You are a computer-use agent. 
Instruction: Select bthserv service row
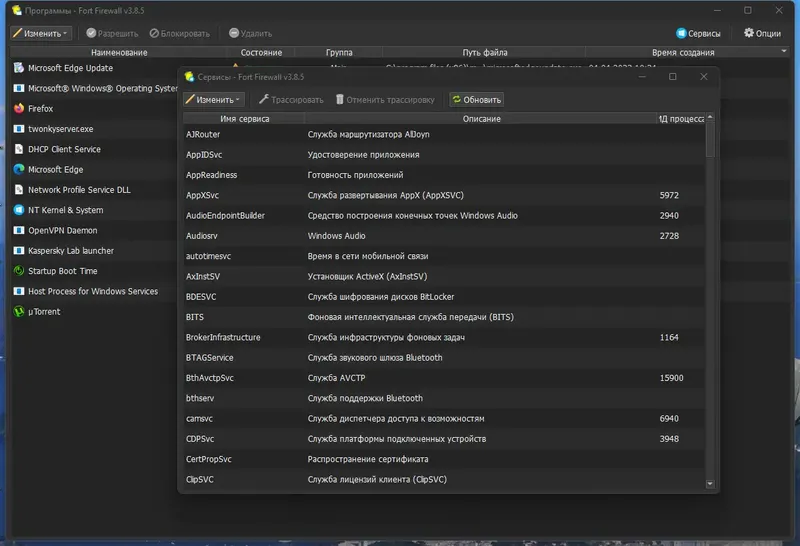point(444,398)
